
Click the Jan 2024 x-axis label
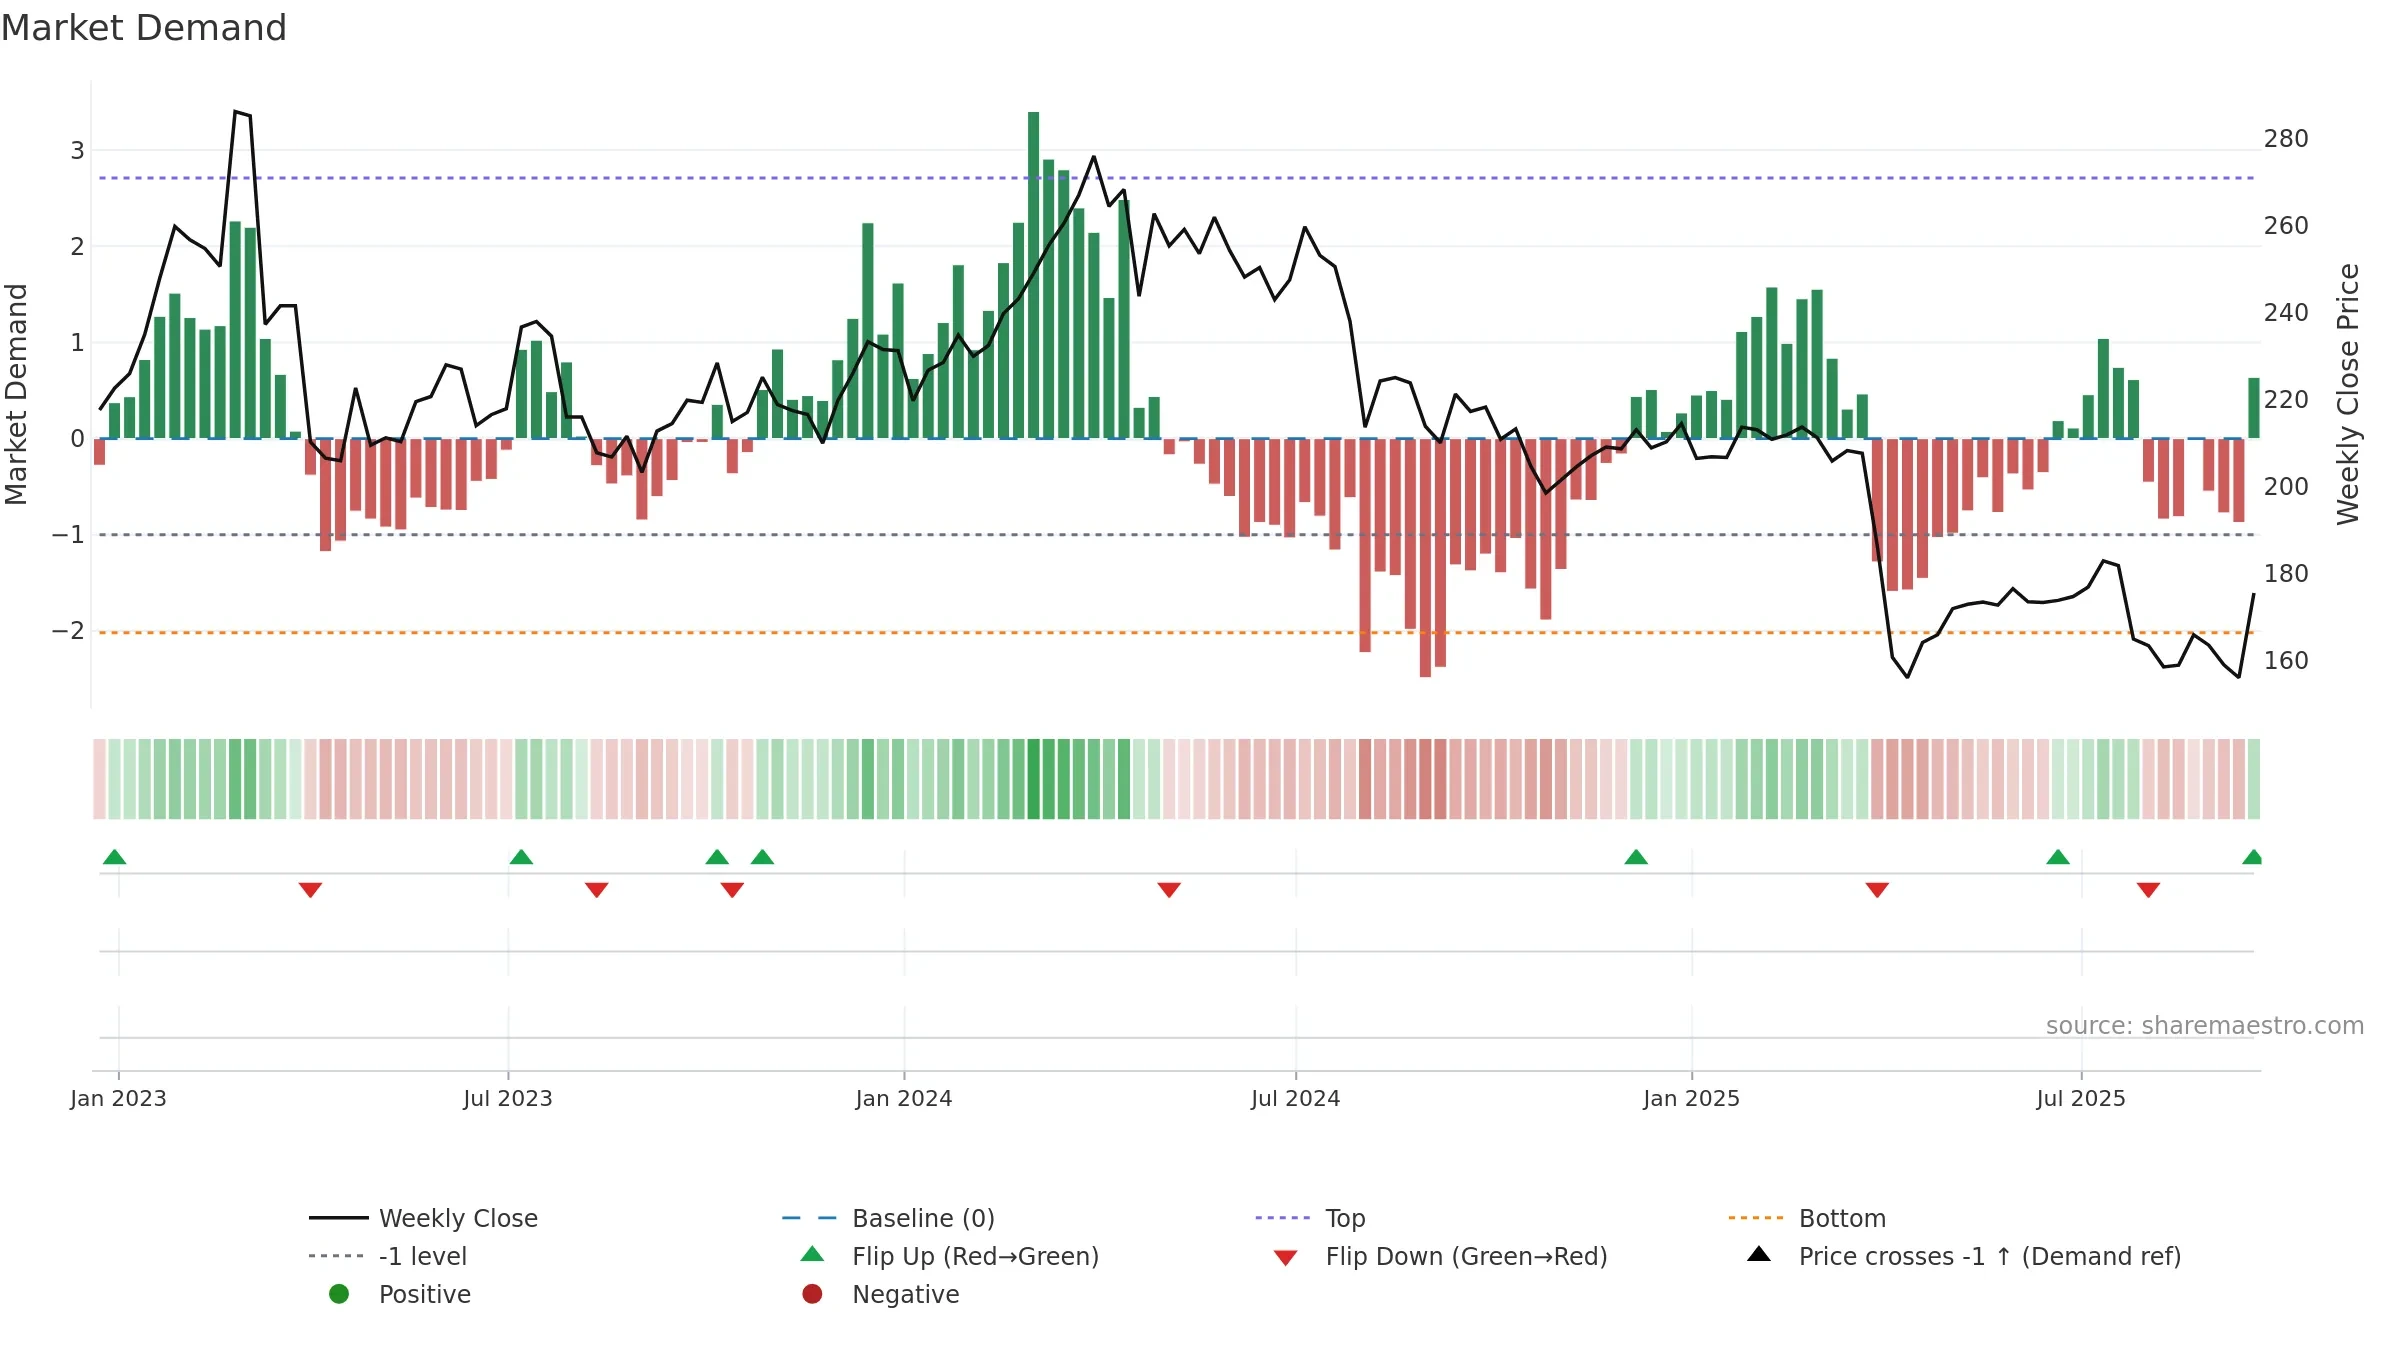coord(903,1098)
